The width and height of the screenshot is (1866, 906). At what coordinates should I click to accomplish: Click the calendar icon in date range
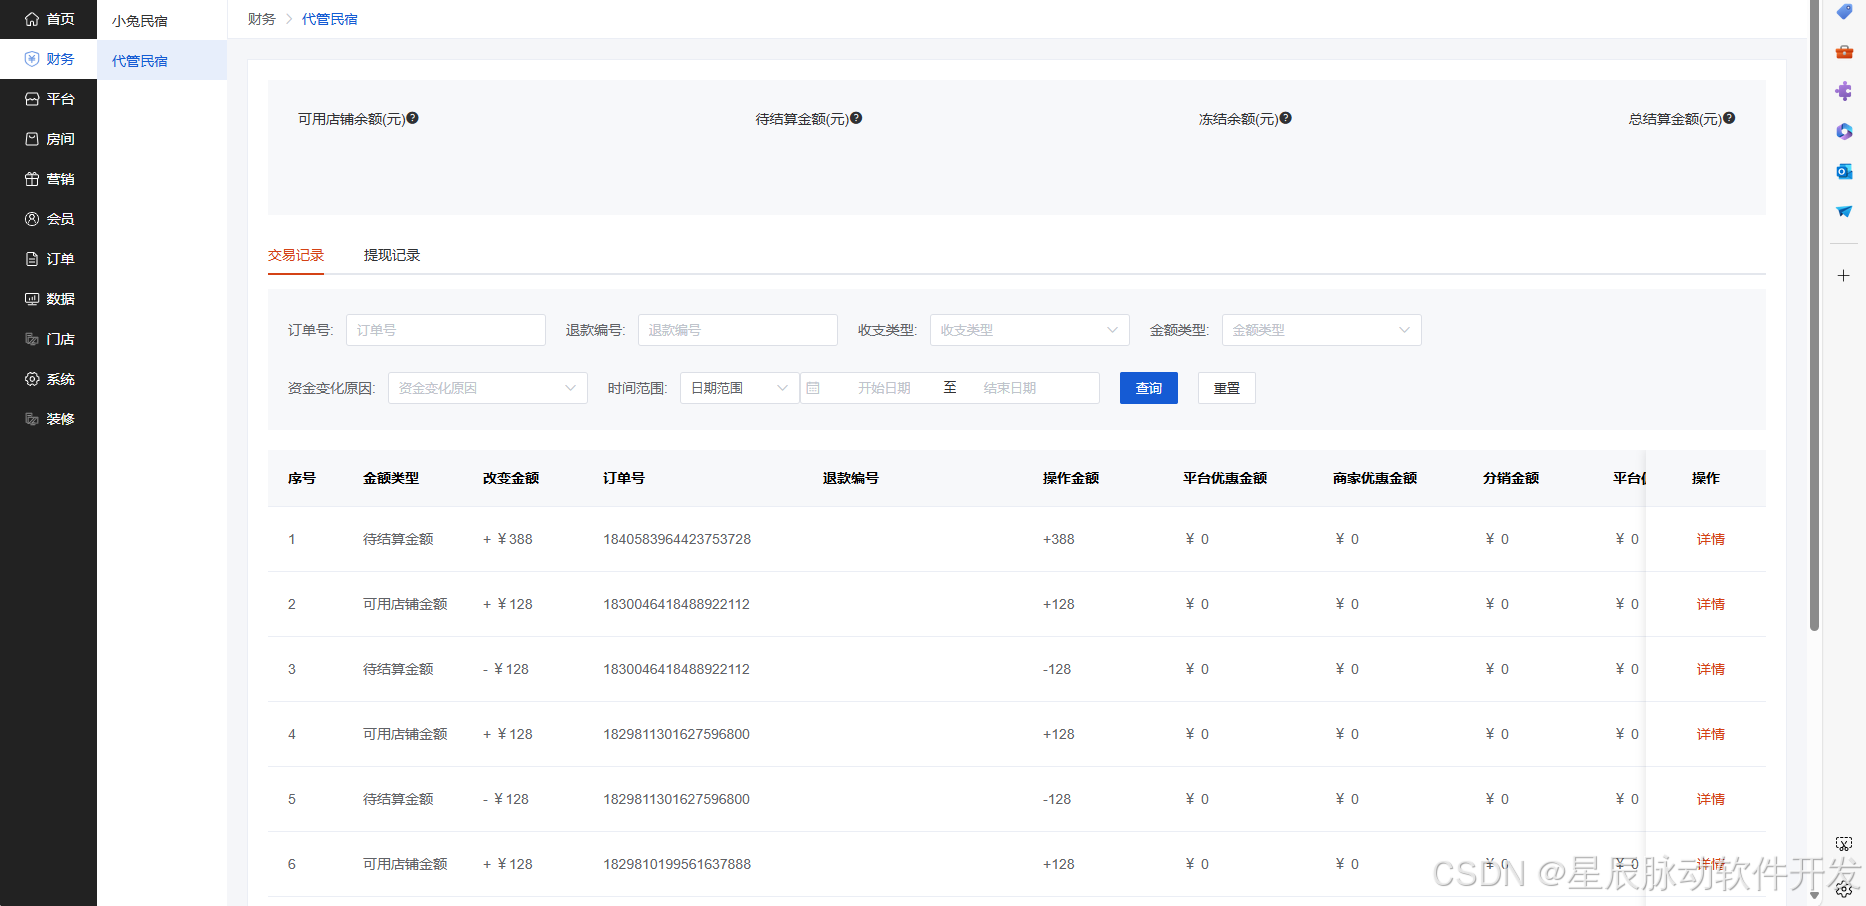(x=813, y=388)
